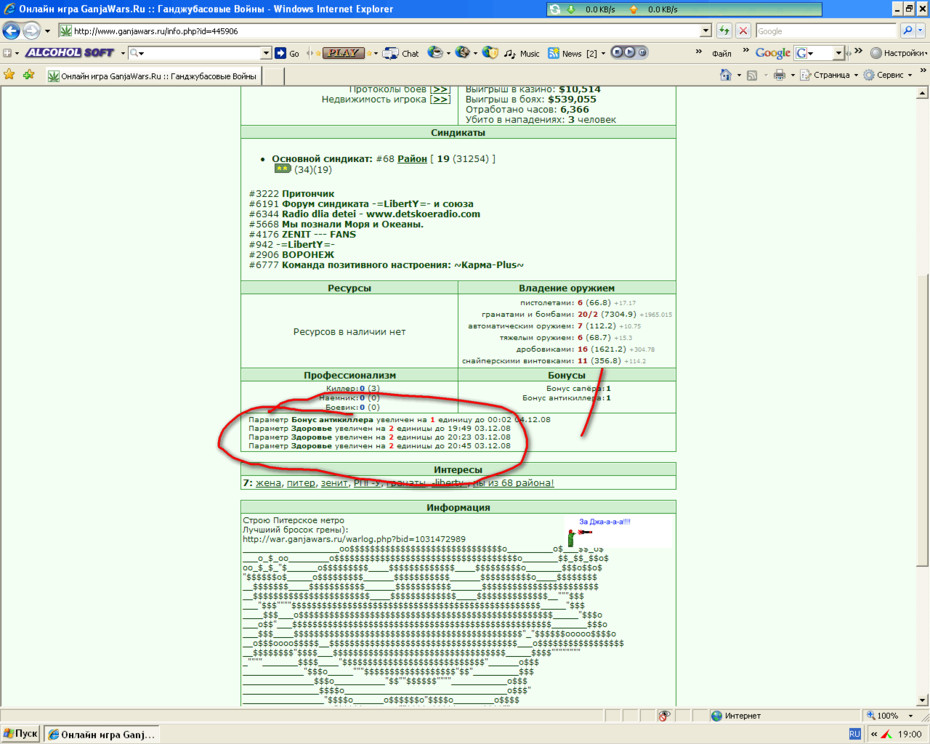Click the зенит interest link
Viewport: 930px width, 744px height.
(x=334, y=483)
